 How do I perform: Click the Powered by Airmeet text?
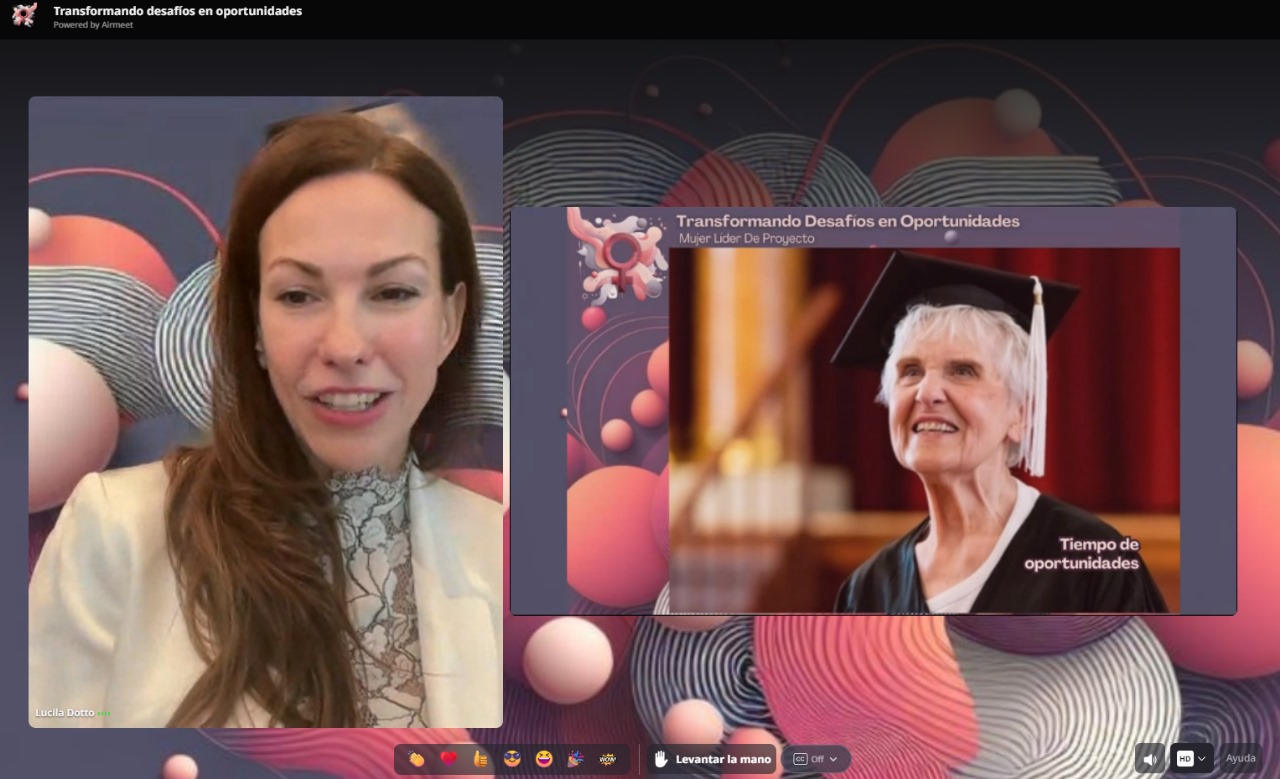[x=93, y=25]
